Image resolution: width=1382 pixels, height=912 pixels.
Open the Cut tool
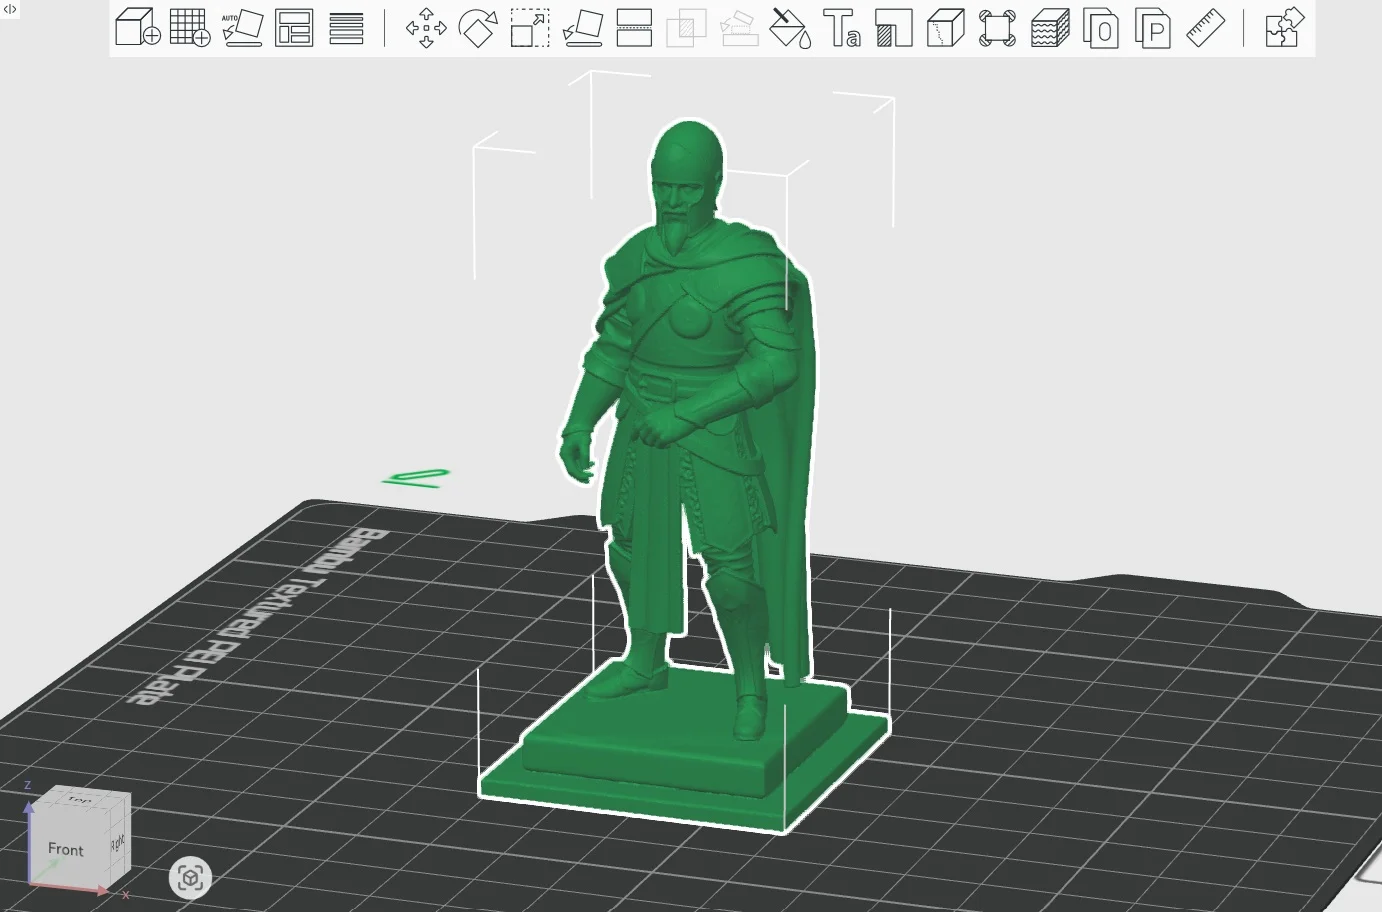point(634,28)
